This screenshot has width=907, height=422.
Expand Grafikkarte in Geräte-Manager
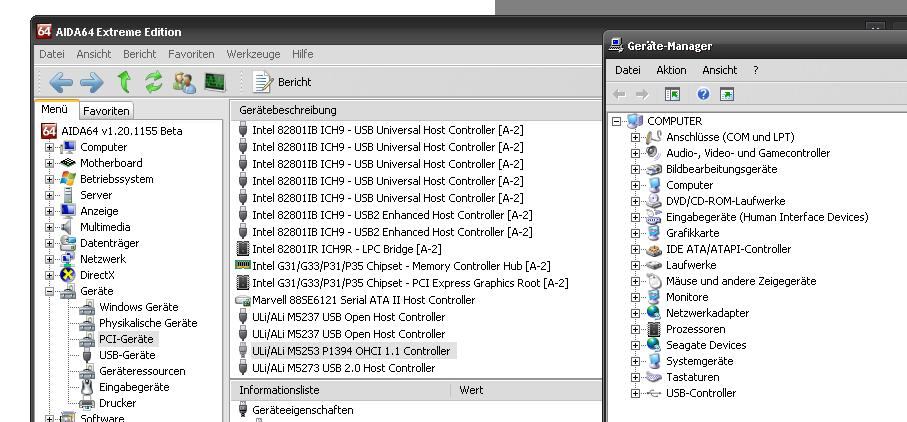635,234
